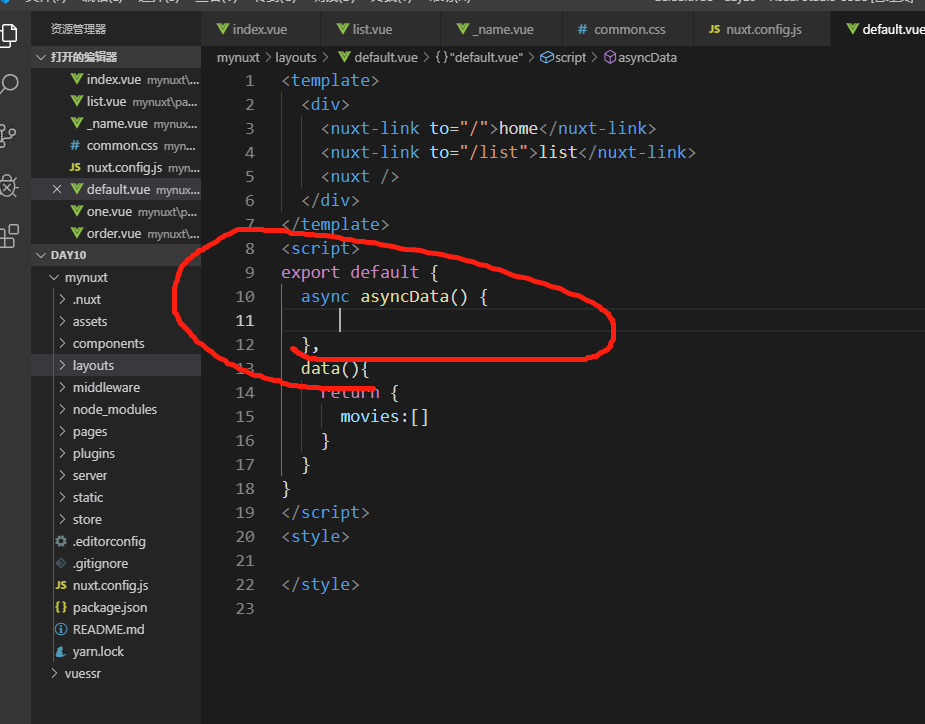Open common.css from open editors list
Screen dimensions: 925x724
(116, 145)
